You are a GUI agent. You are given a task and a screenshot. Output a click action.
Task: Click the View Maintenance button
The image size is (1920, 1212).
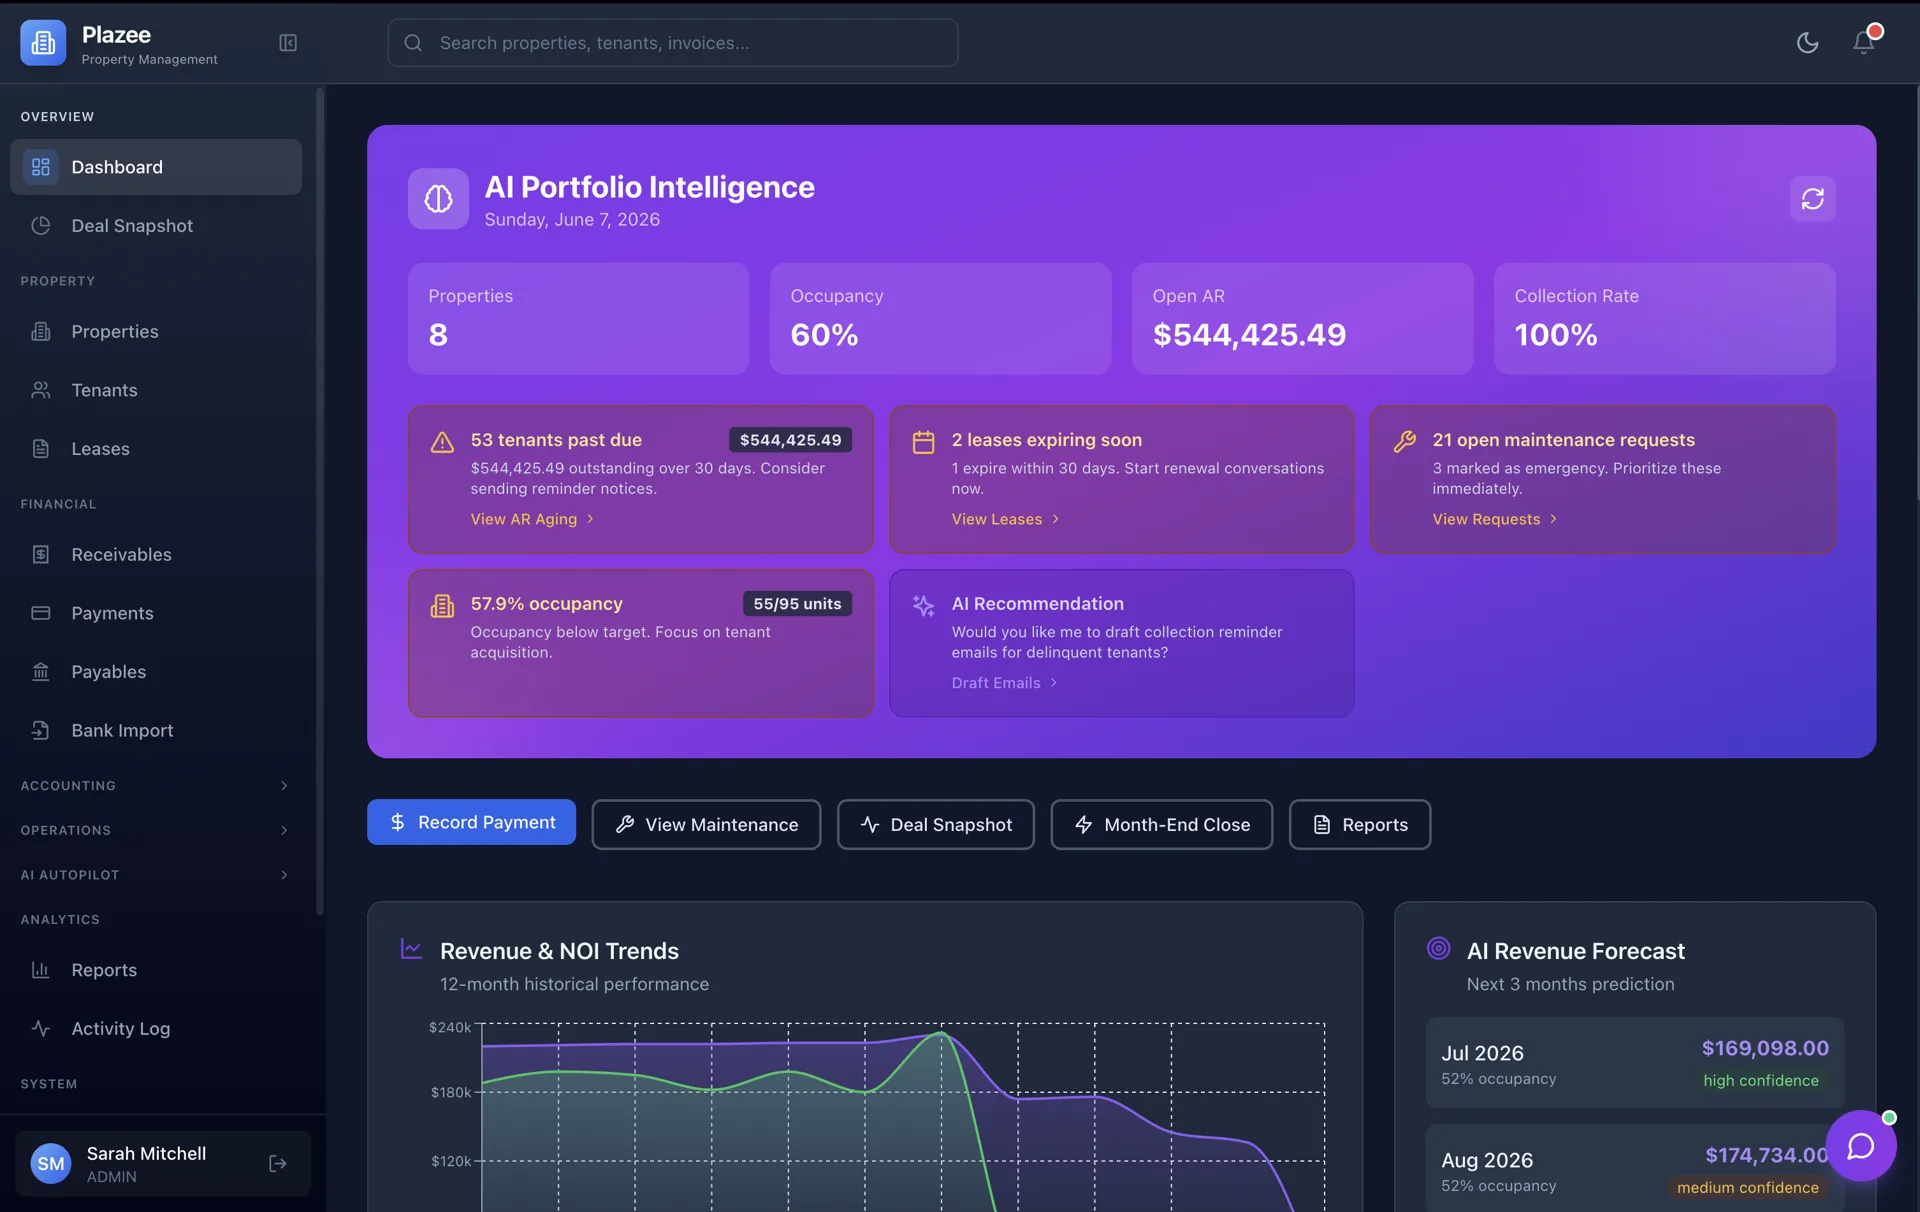coord(706,824)
